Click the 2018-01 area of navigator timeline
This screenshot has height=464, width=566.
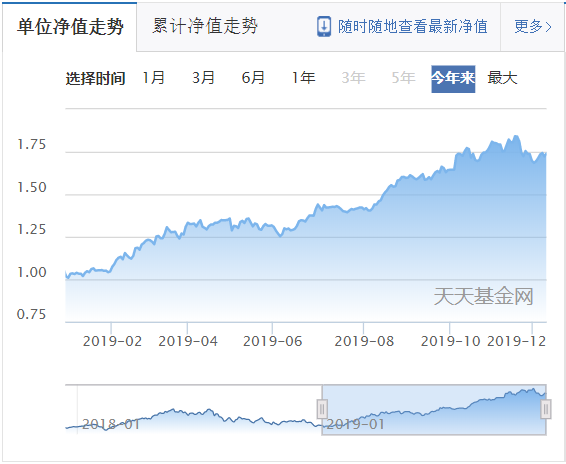coord(111,424)
